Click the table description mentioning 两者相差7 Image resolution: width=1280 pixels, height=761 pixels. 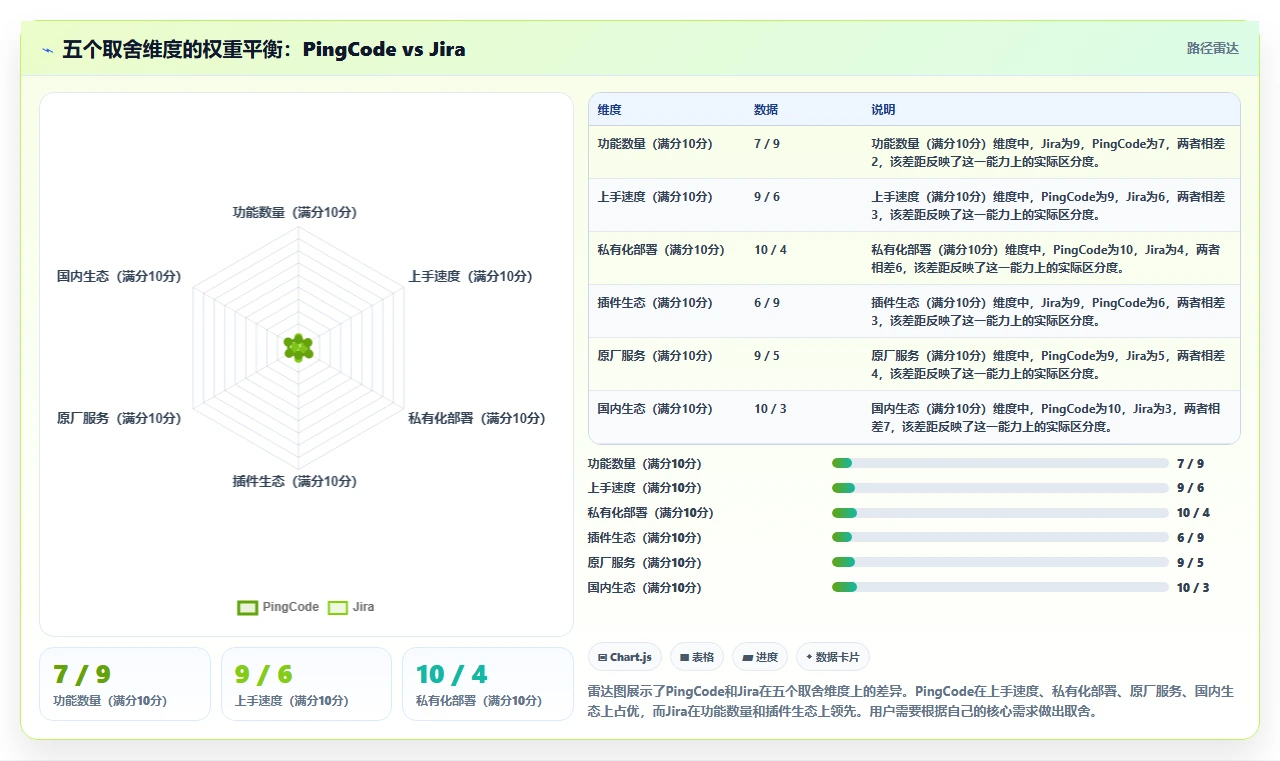coord(1046,418)
